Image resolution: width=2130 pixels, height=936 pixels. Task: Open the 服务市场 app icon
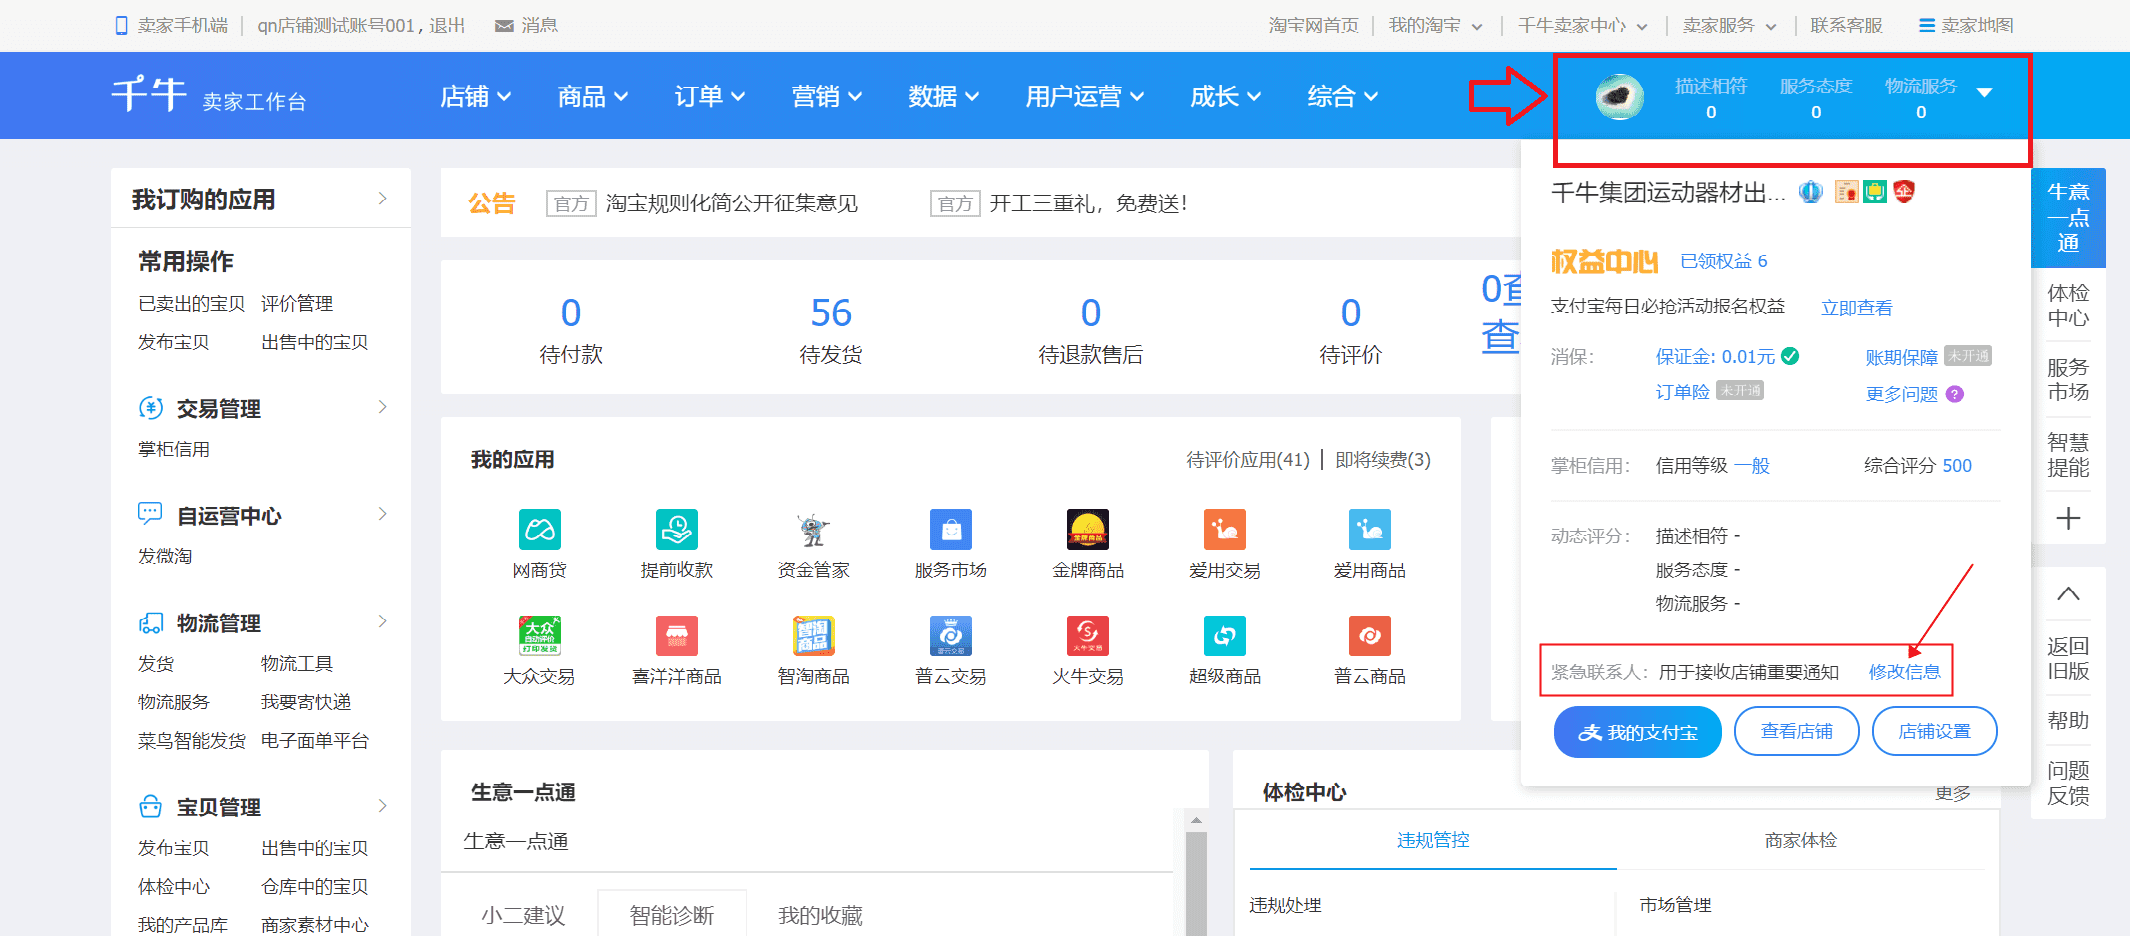(x=951, y=529)
